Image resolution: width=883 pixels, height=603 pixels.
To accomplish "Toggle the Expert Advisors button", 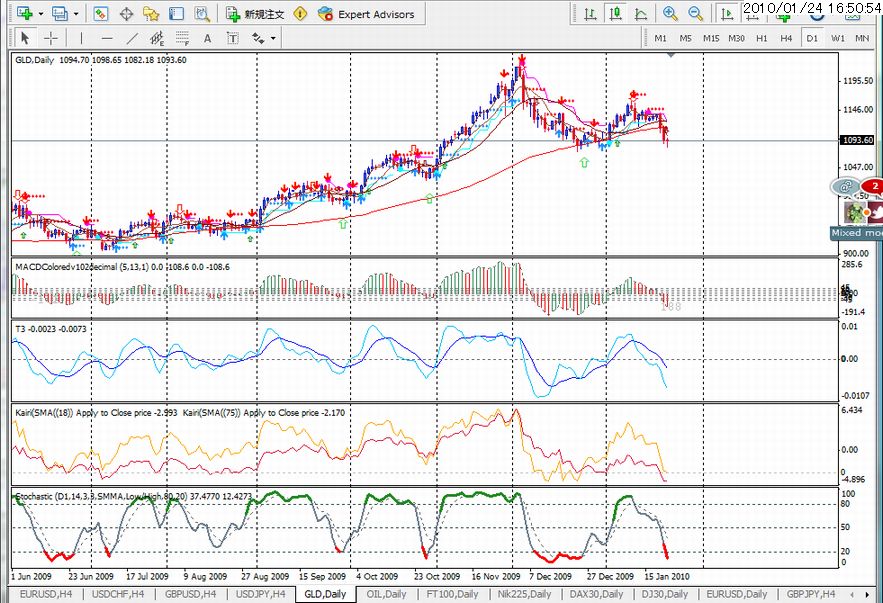I will point(367,14).
